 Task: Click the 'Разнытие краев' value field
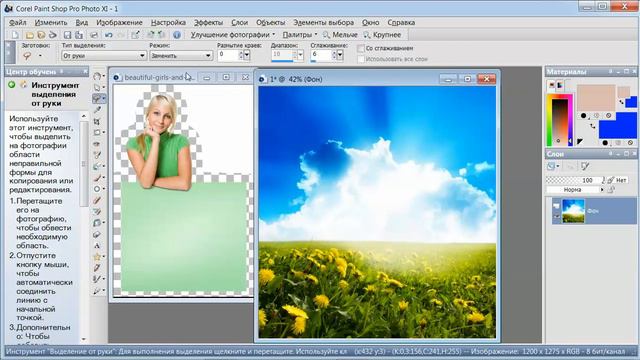tap(228, 54)
